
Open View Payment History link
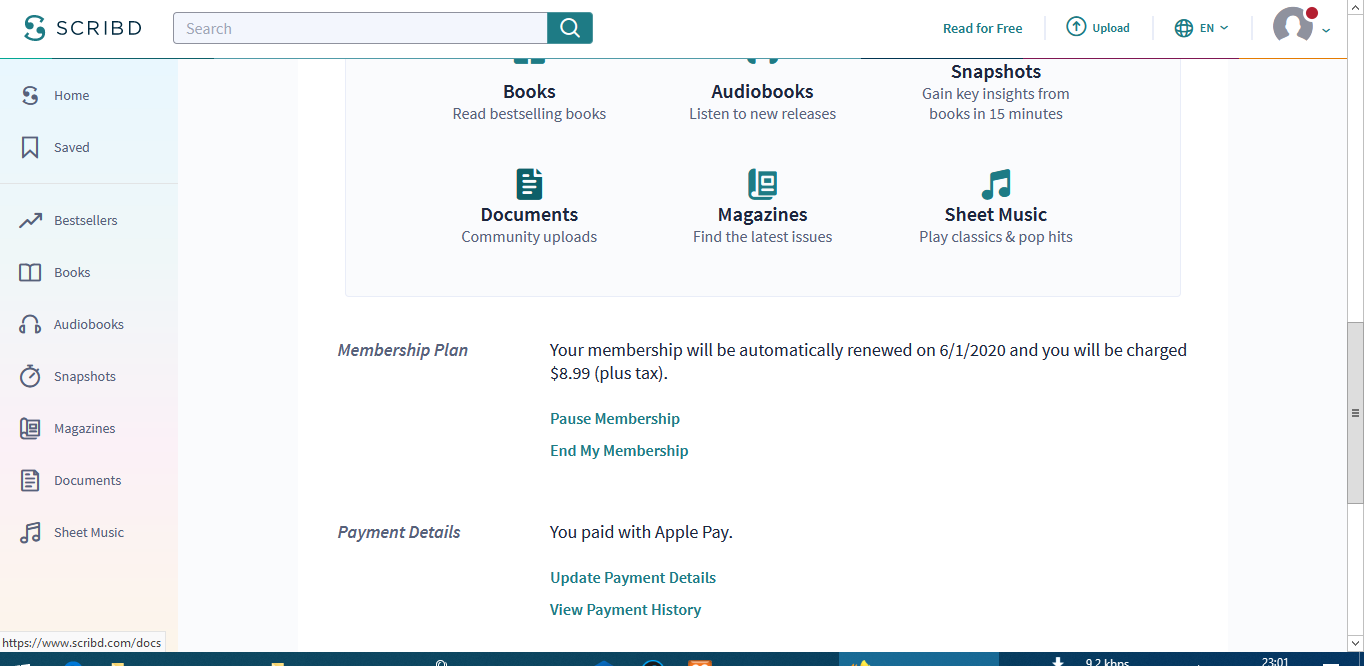[x=625, y=609]
